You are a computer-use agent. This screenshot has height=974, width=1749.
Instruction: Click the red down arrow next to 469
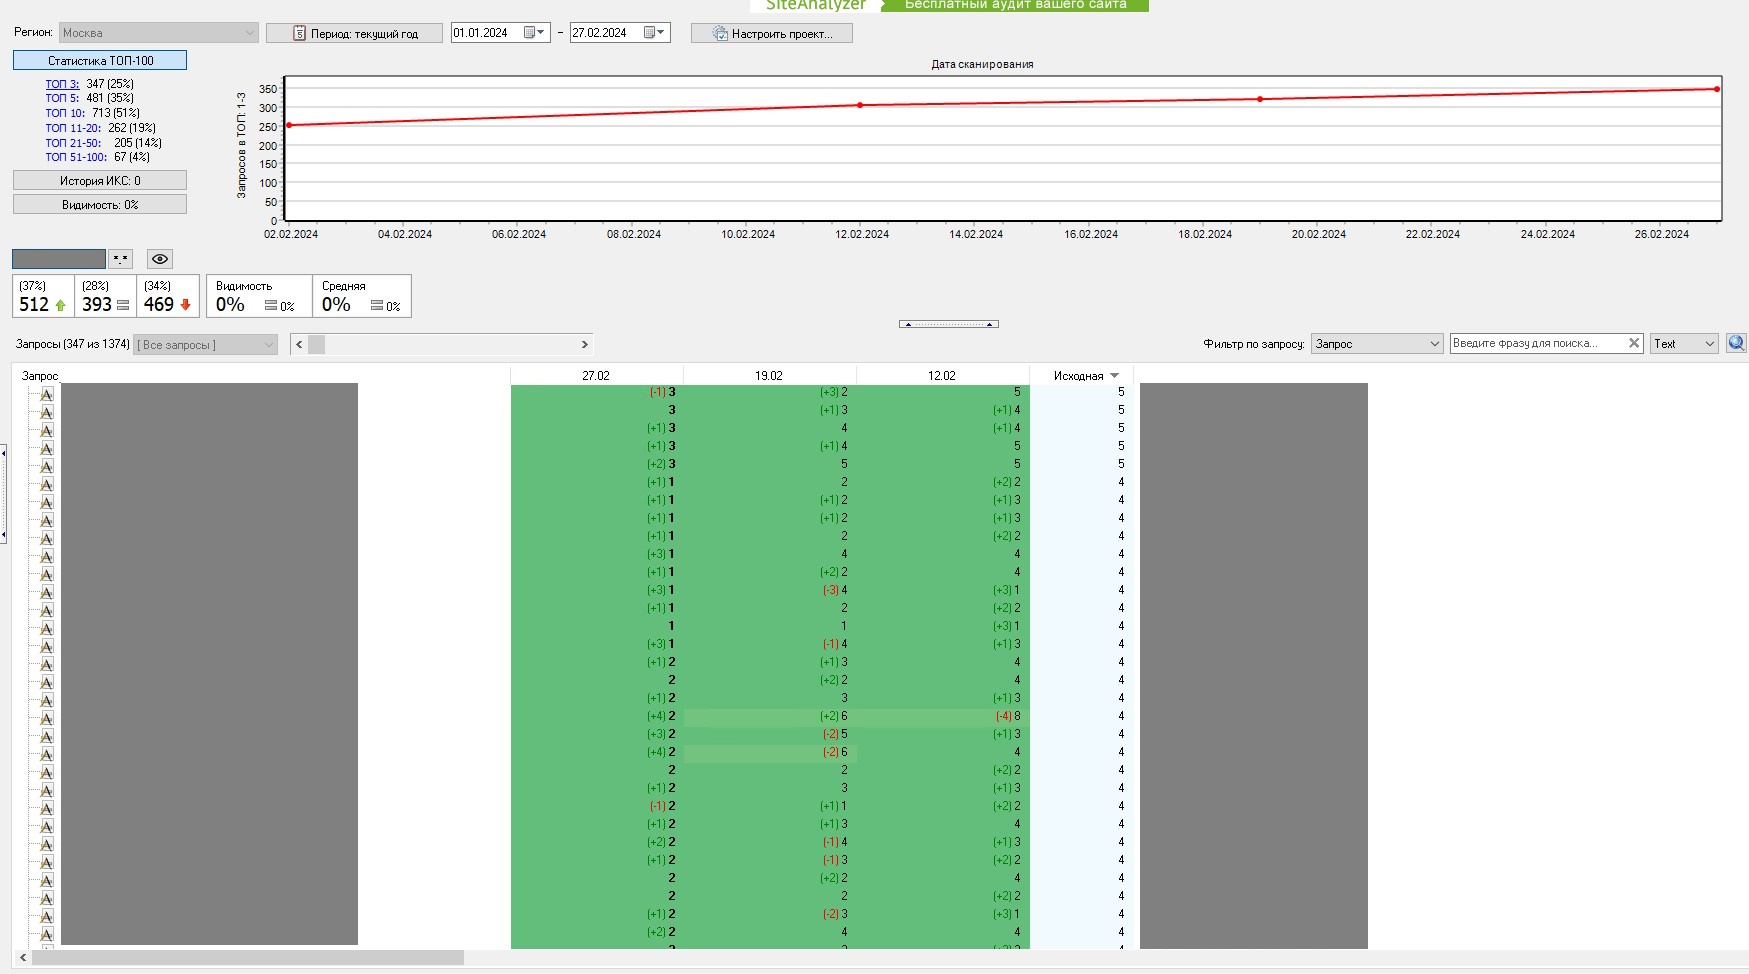[185, 305]
